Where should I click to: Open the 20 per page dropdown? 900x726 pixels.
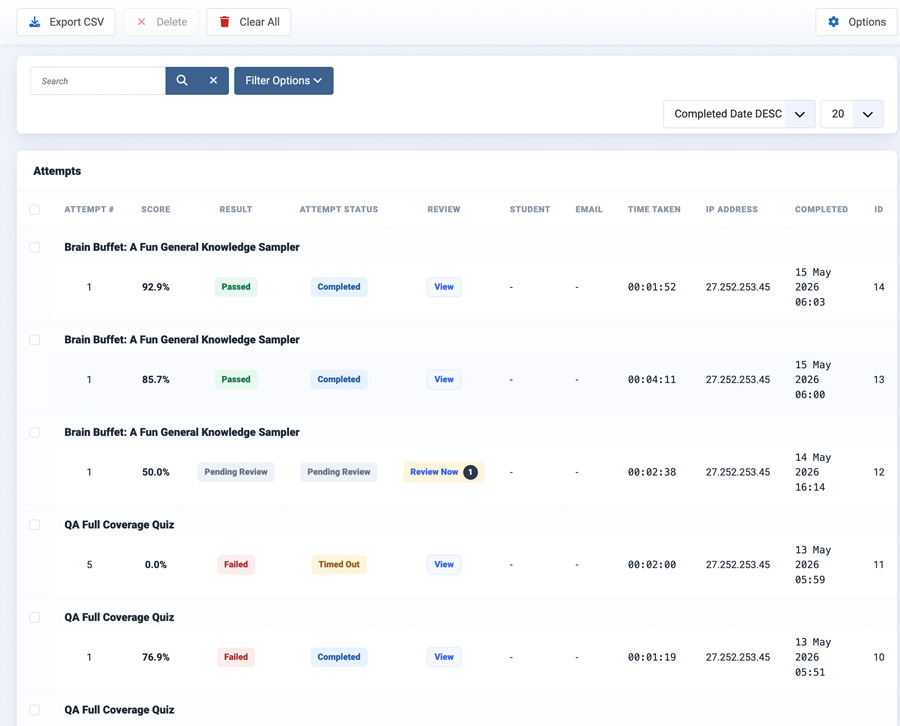[852, 114]
